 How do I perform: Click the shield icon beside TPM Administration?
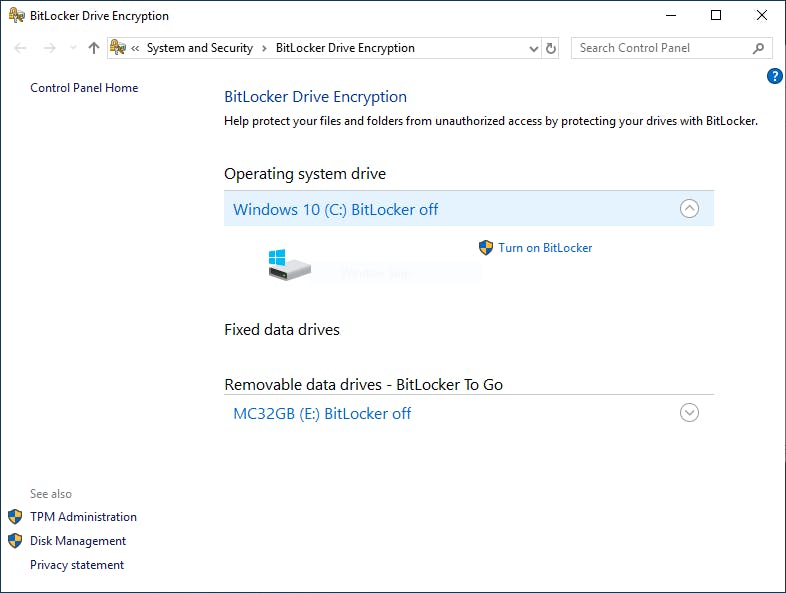coord(15,517)
